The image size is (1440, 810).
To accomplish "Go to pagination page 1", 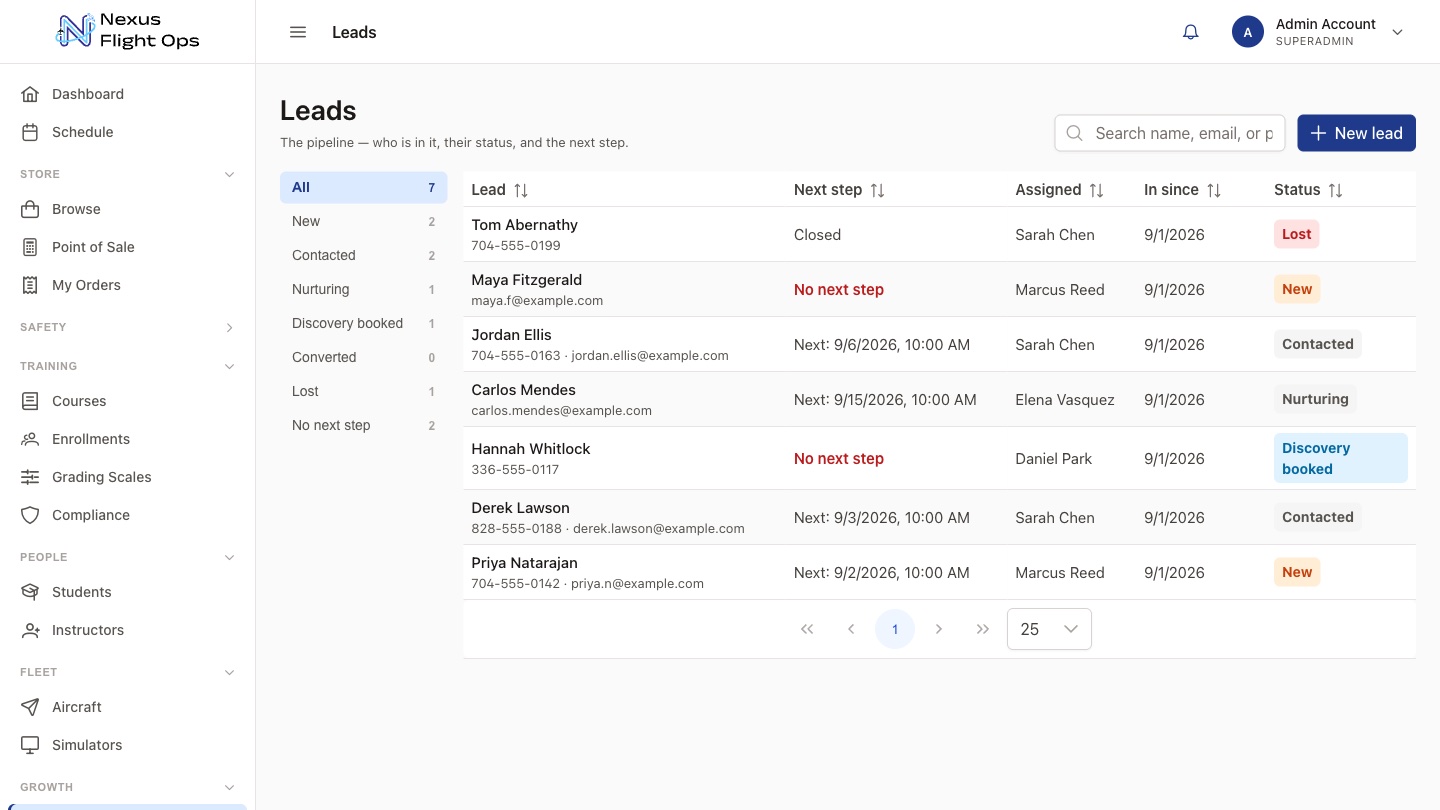I will coord(895,629).
